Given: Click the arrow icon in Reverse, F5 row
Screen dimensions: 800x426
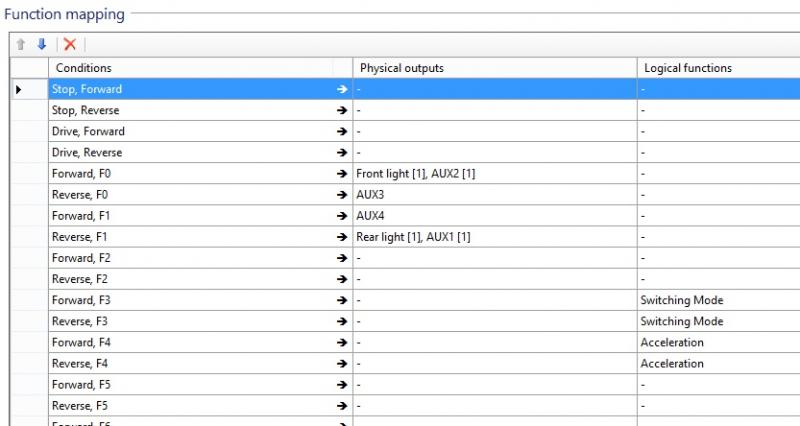Looking at the screenshot, I should [342, 406].
